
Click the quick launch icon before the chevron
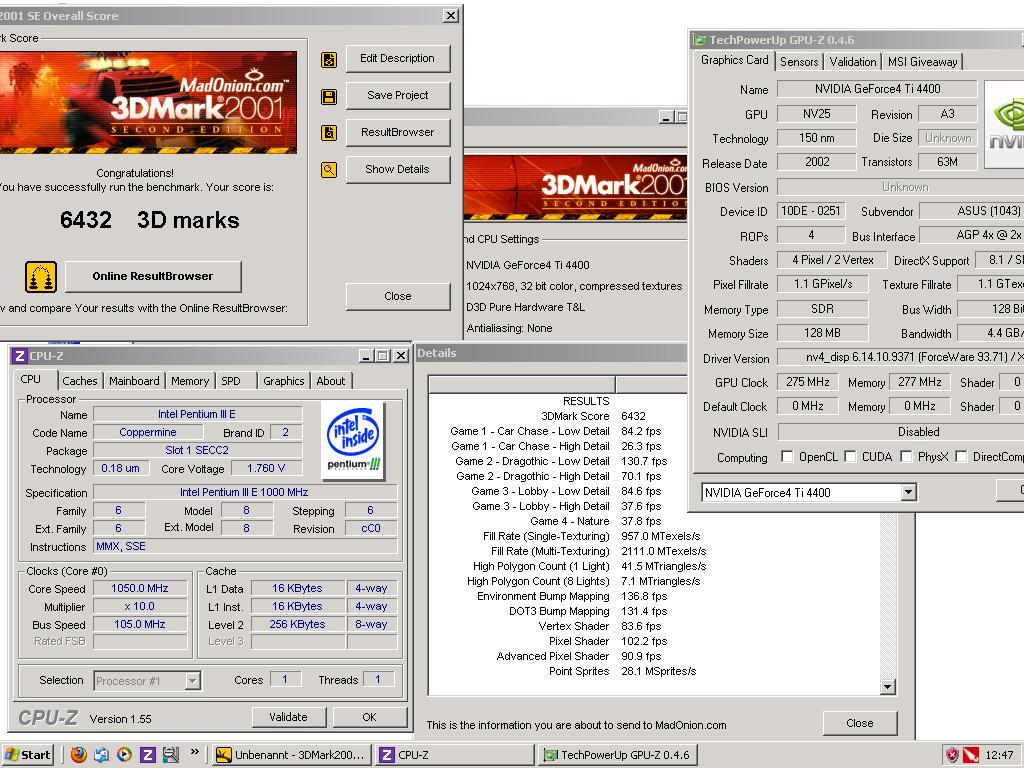click(x=171, y=755)
